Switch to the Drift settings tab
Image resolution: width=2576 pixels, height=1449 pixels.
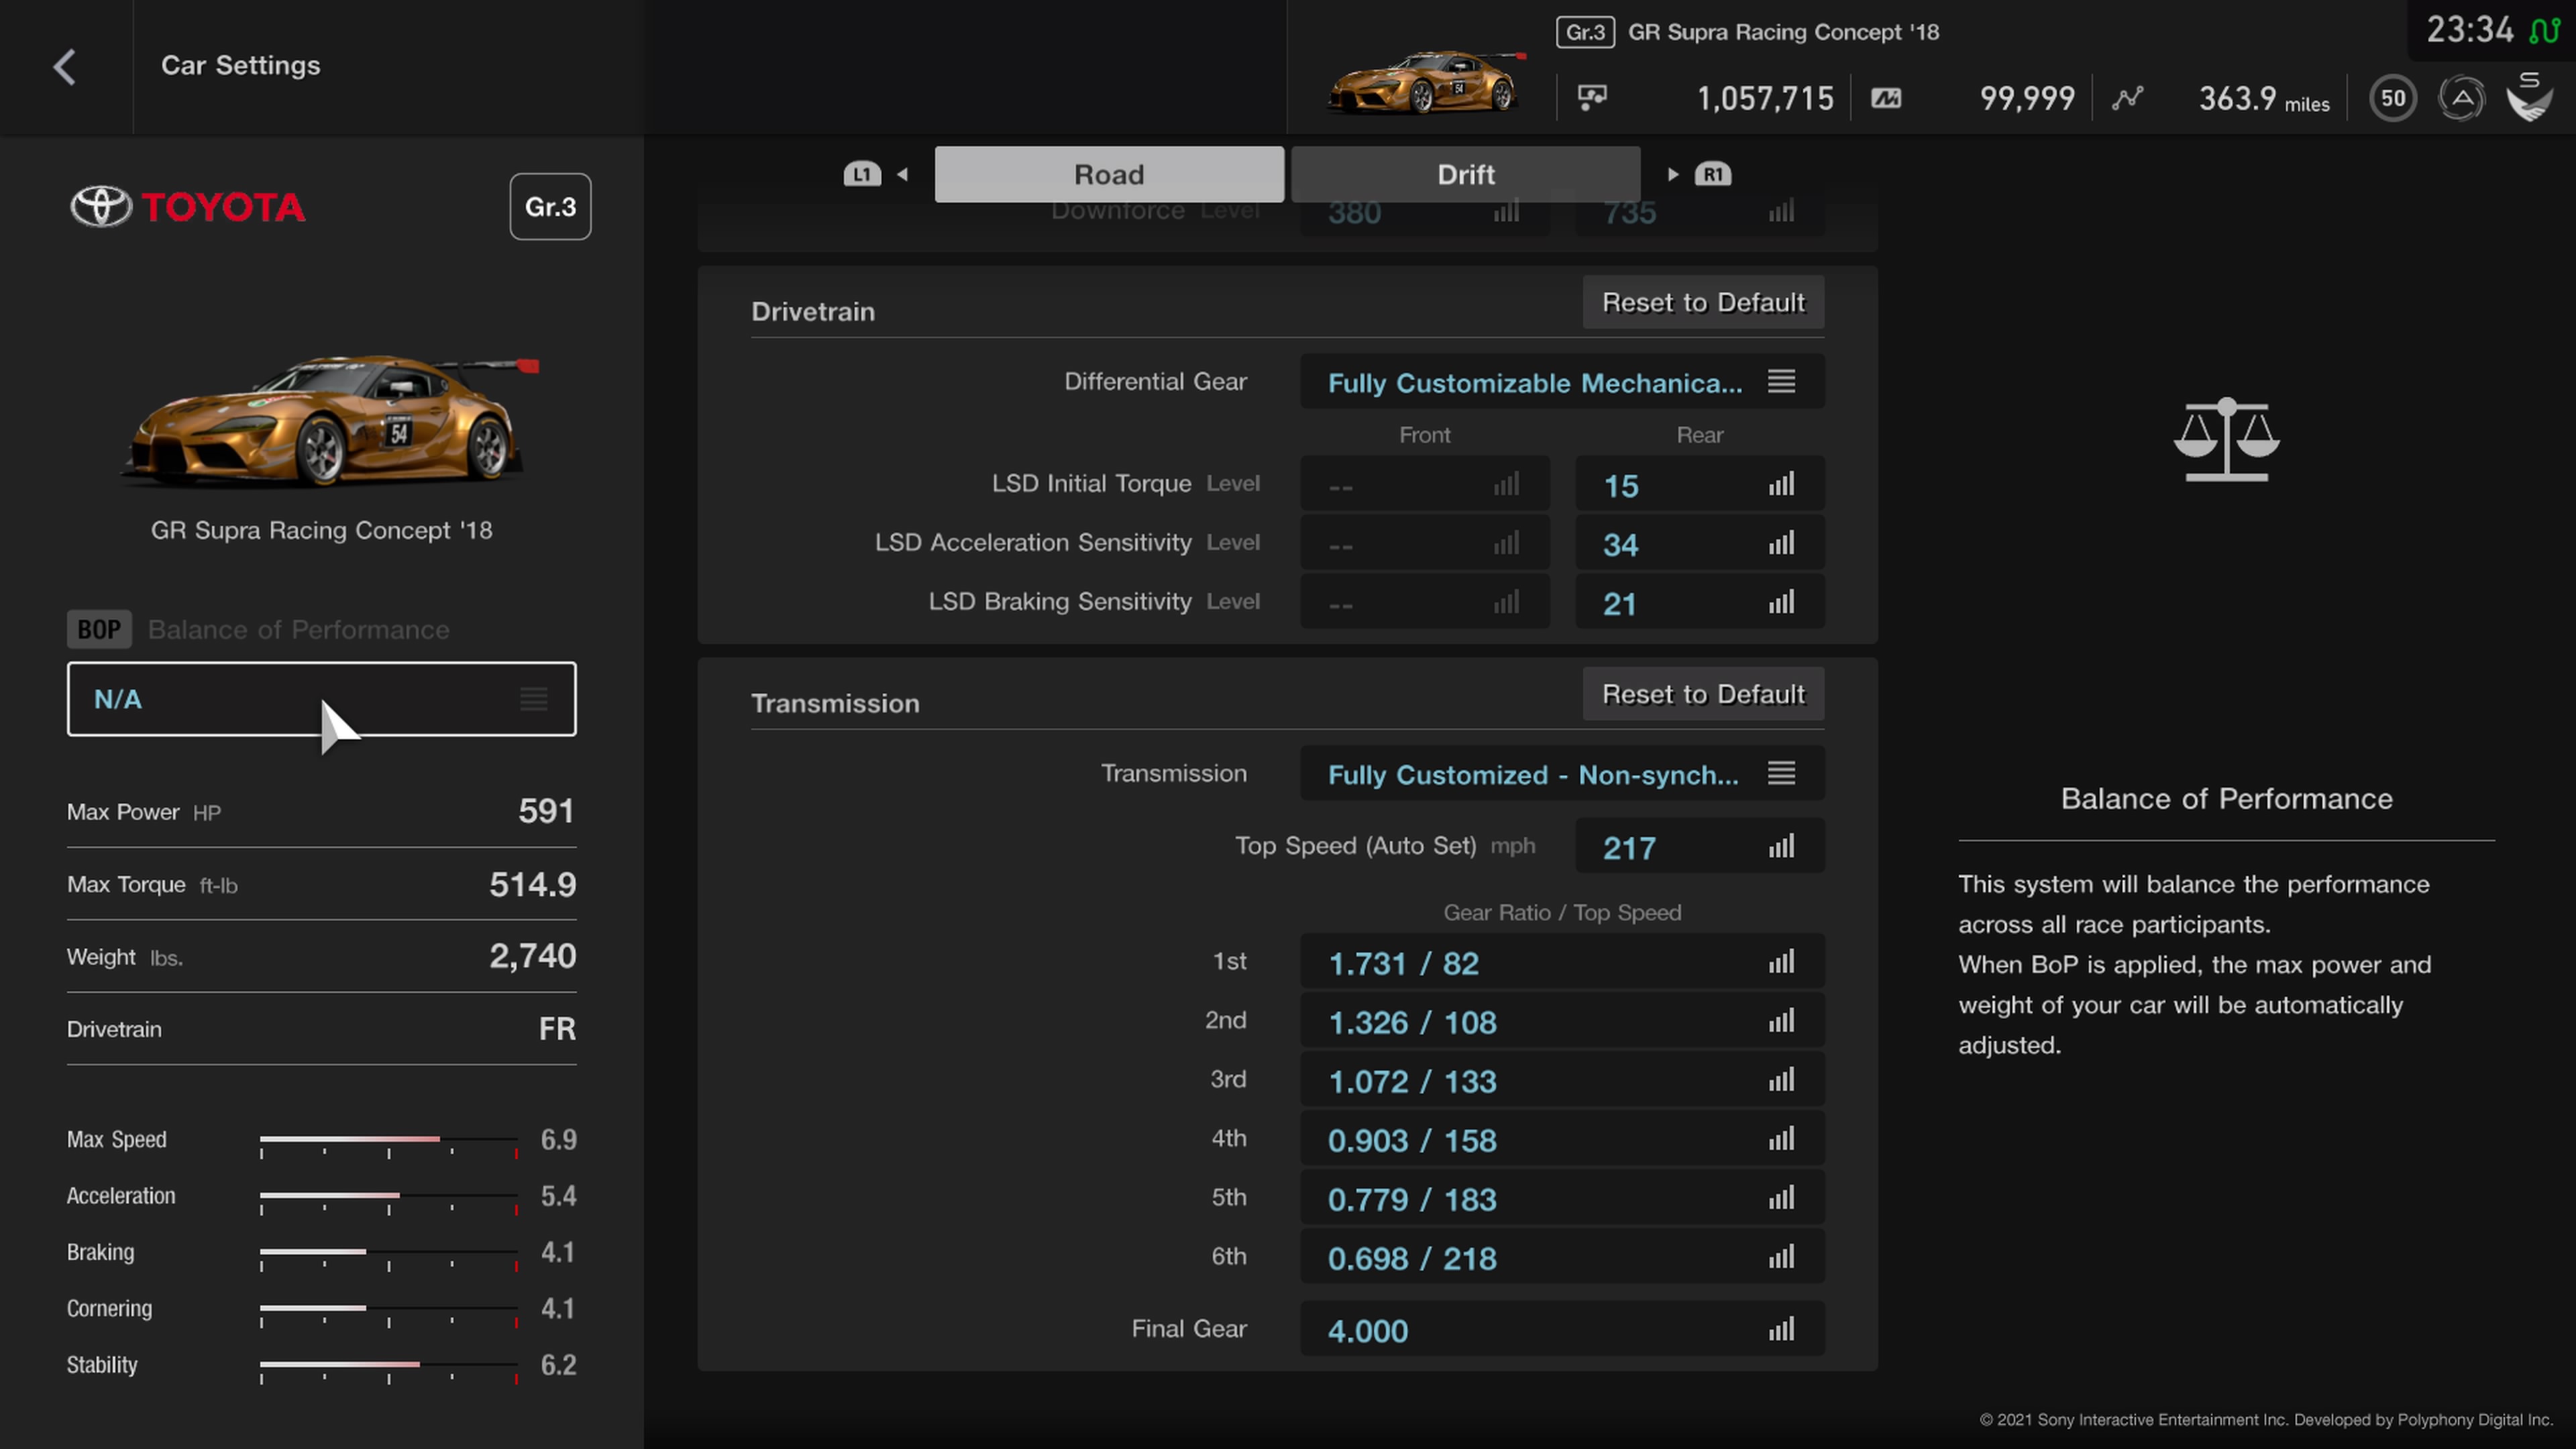click(x=1466, y=174)
